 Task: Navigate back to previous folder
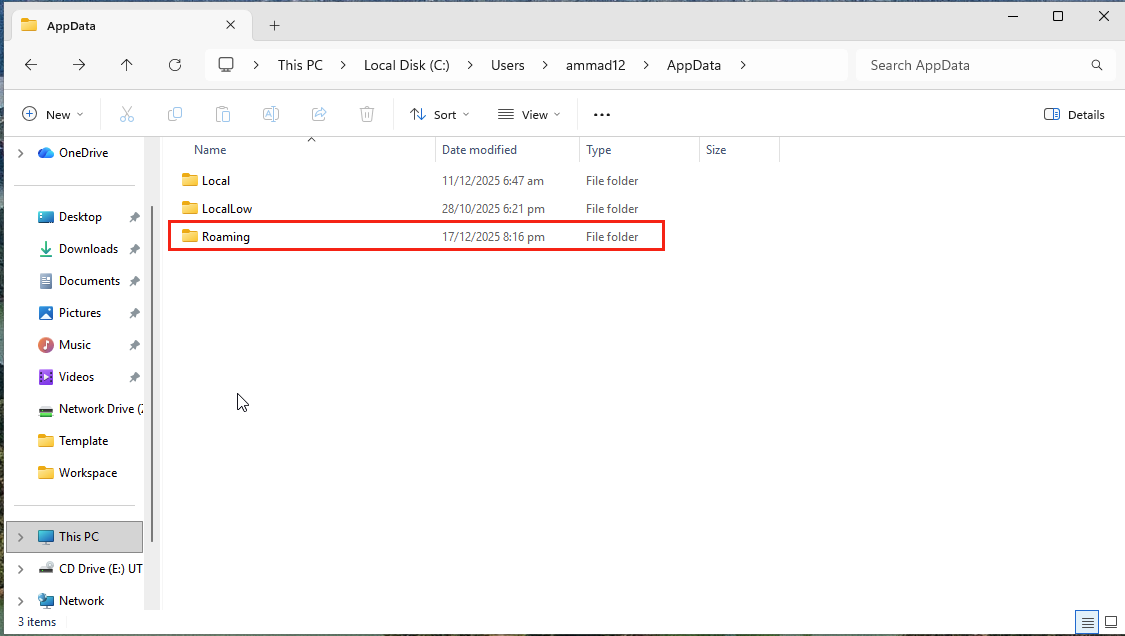click(31, 65)
